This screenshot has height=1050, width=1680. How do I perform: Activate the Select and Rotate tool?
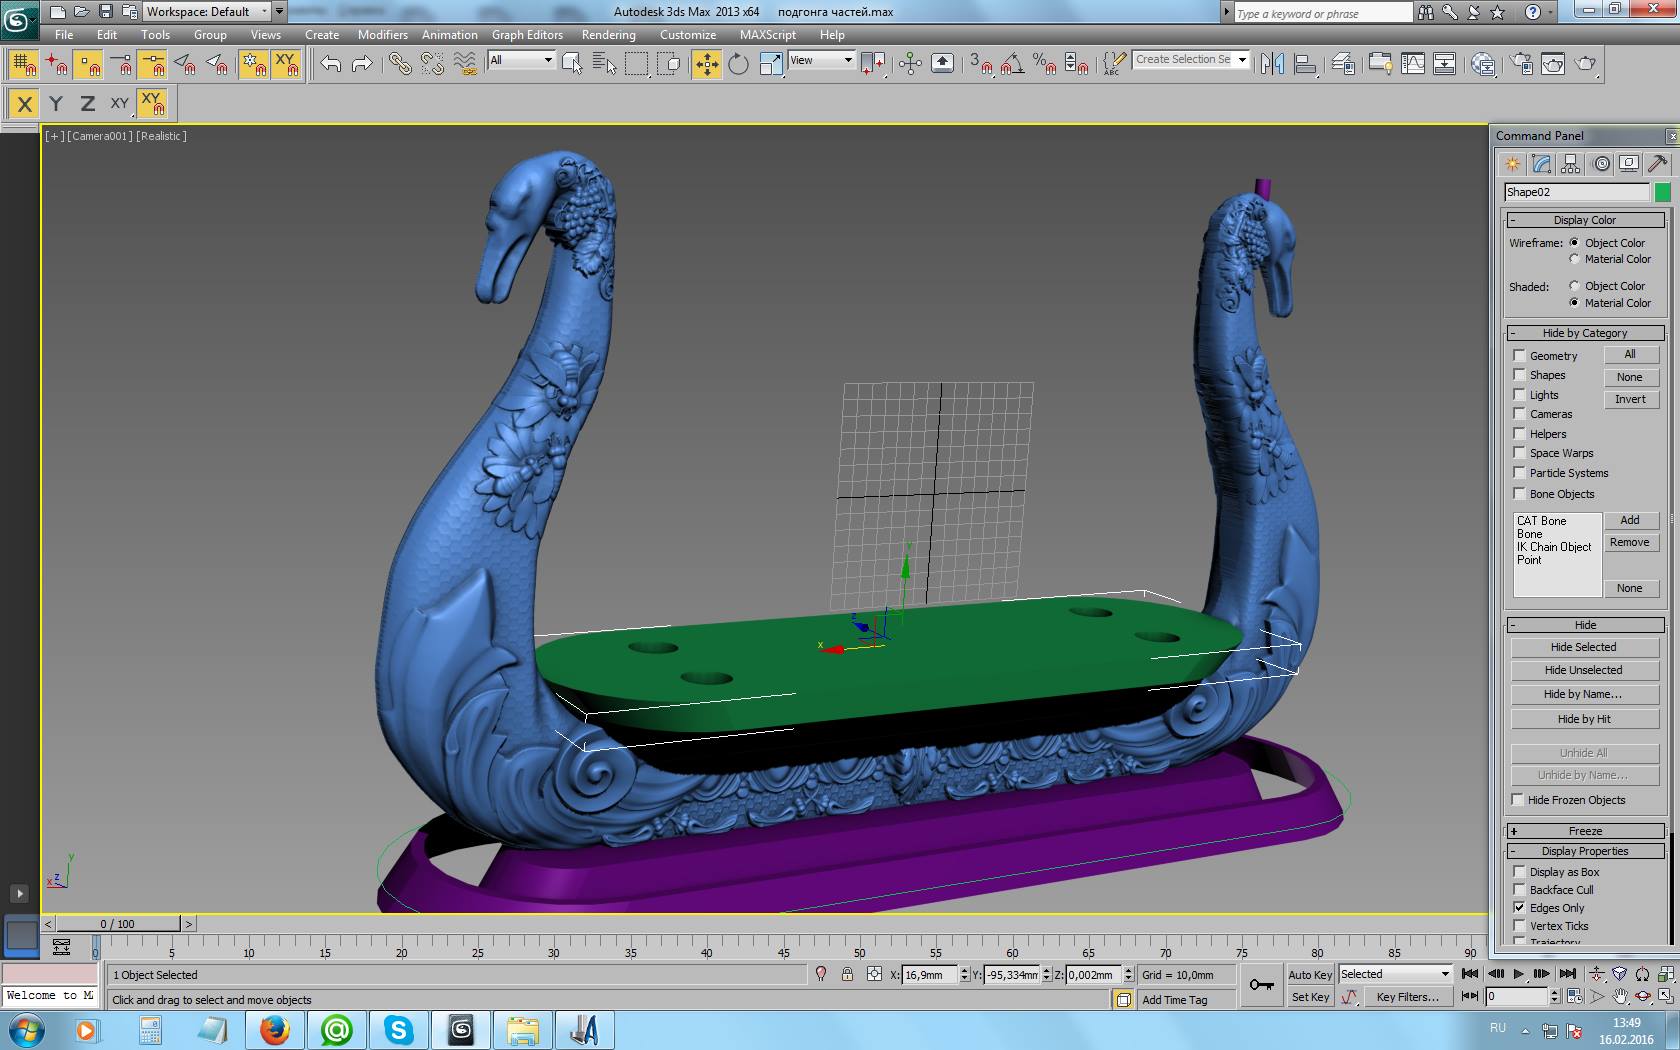point(738,64)
